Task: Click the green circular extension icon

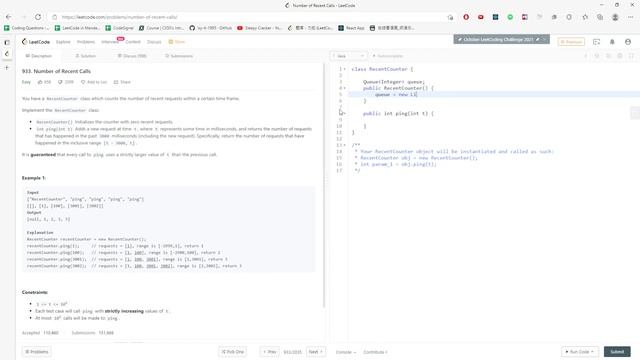Action: coord(510,17)
